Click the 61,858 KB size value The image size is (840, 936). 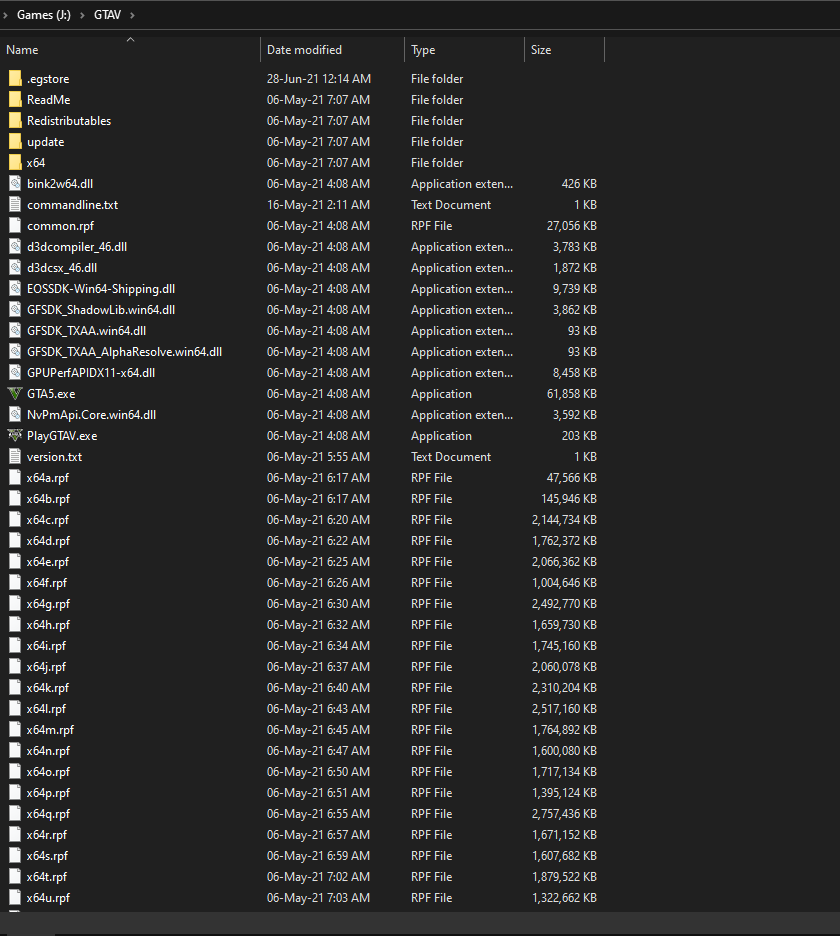tap(572, 394)
